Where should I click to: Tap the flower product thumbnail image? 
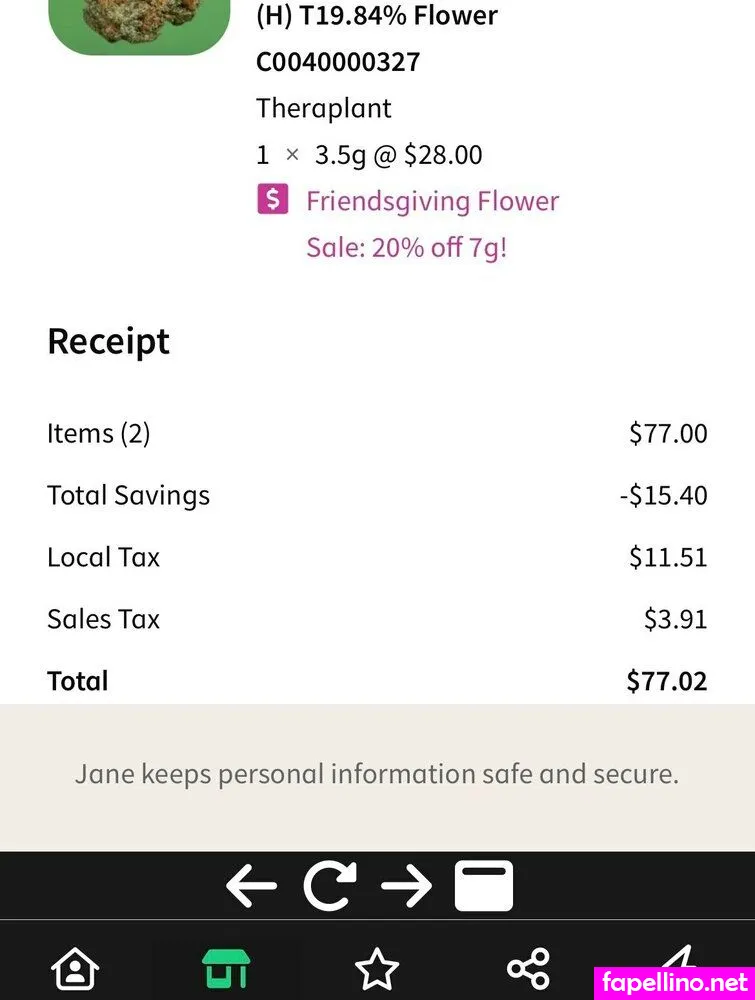coord(138,25)
